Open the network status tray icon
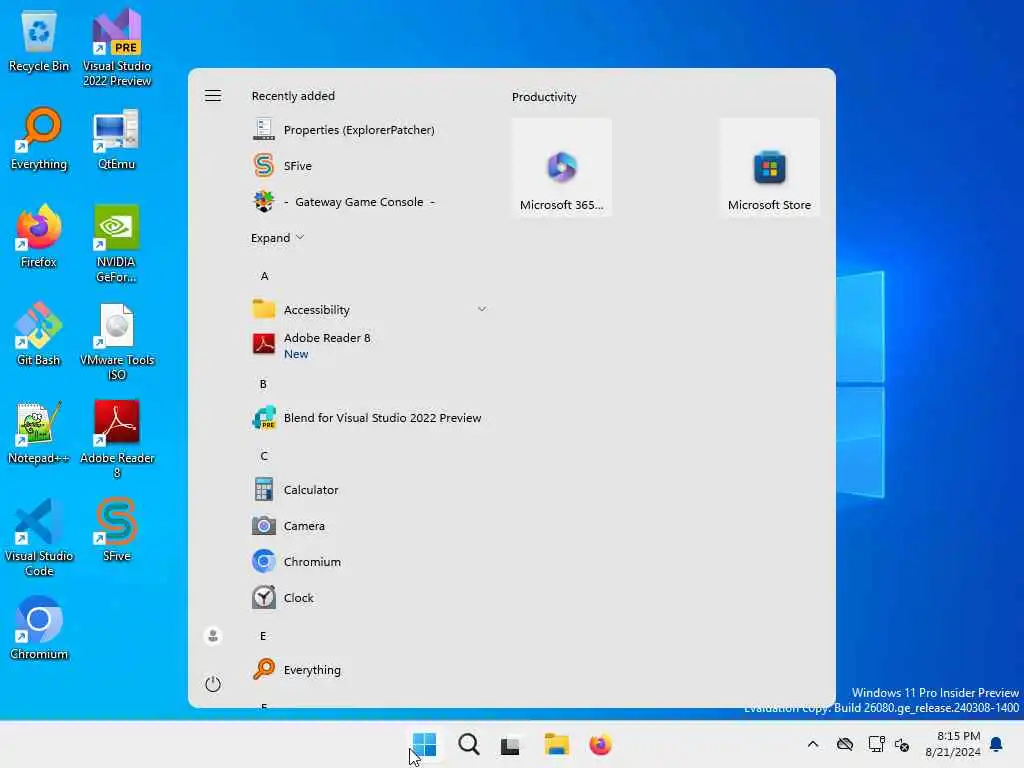 tap(876, 744)
